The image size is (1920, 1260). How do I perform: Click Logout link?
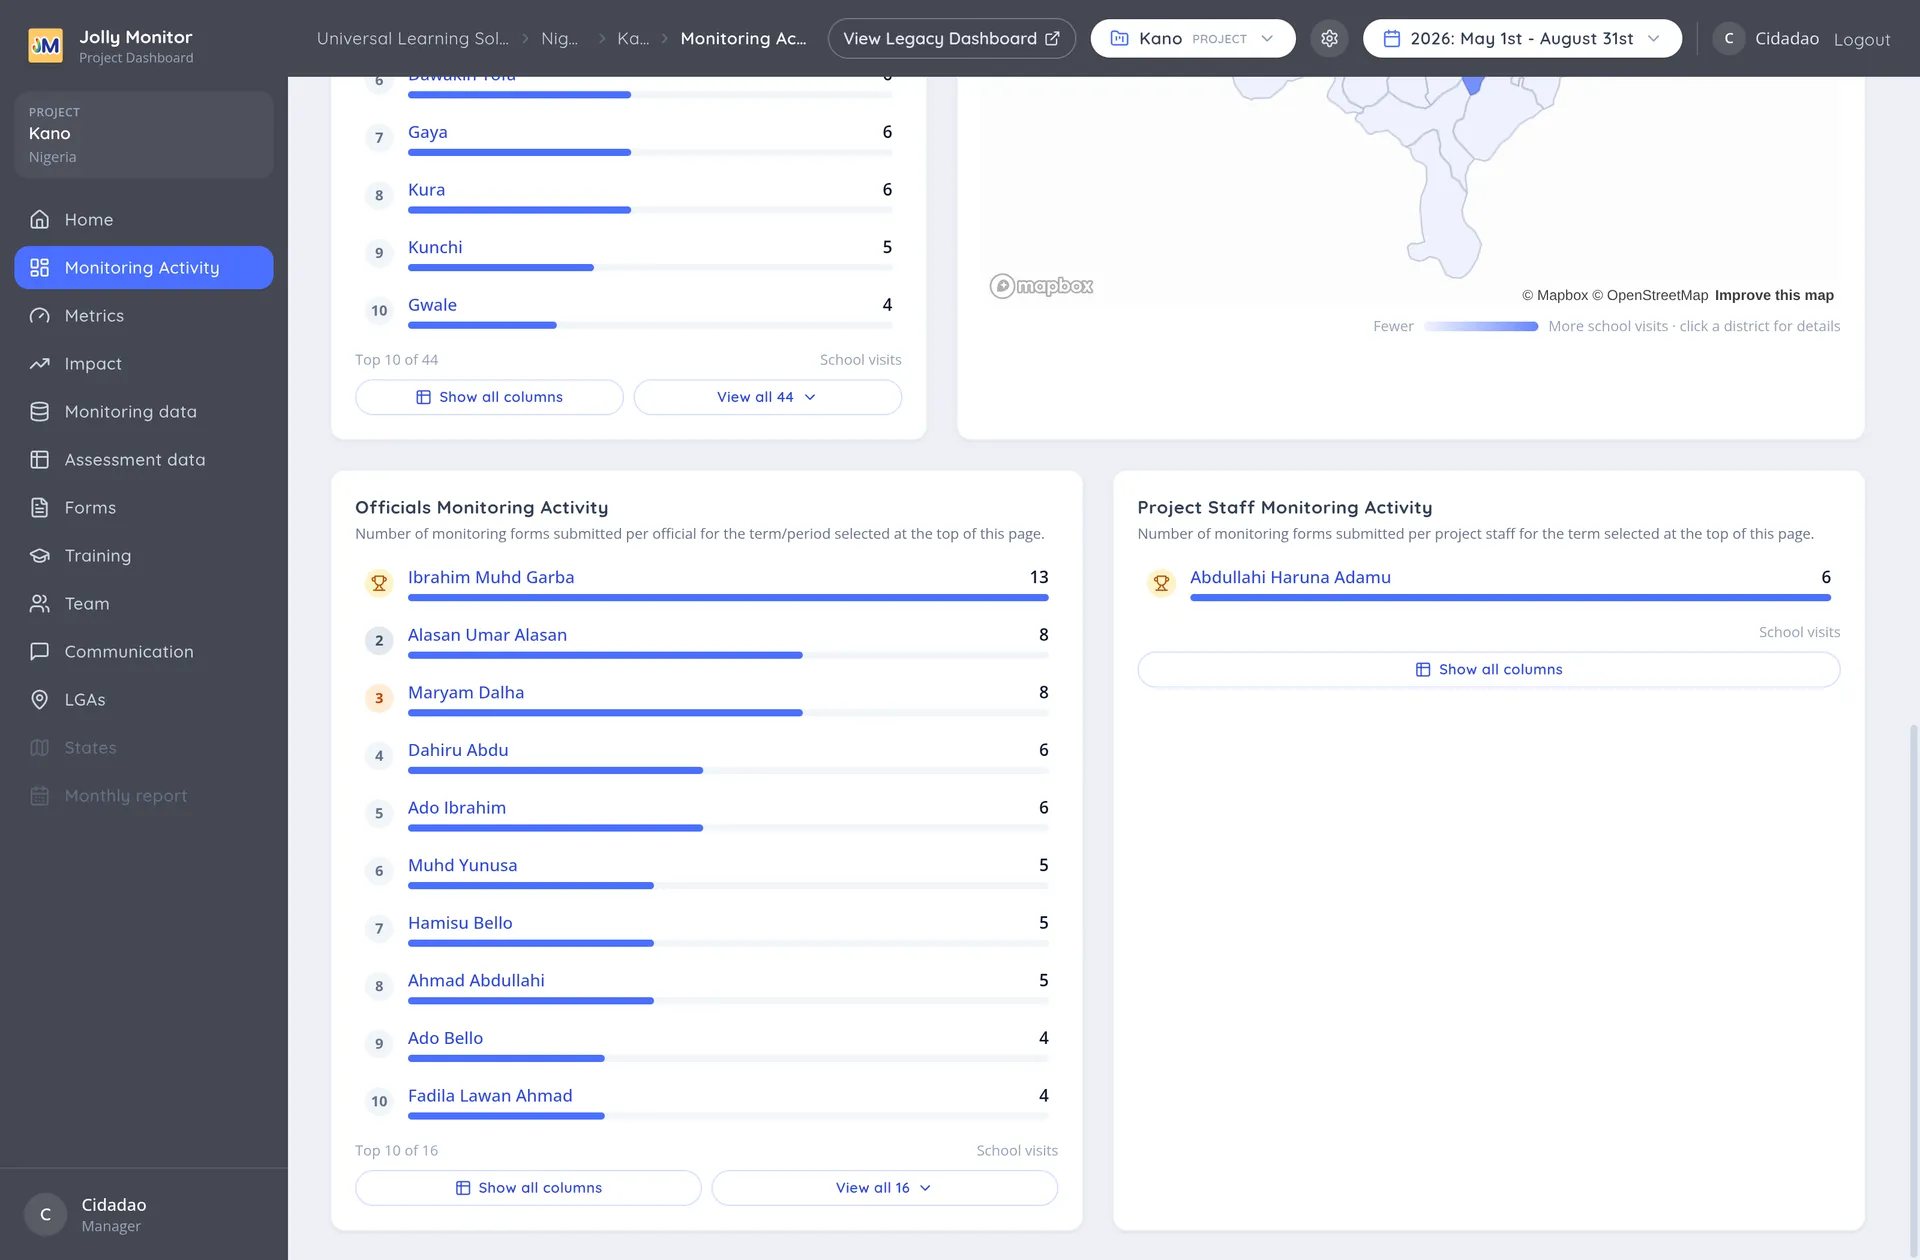1861,39
